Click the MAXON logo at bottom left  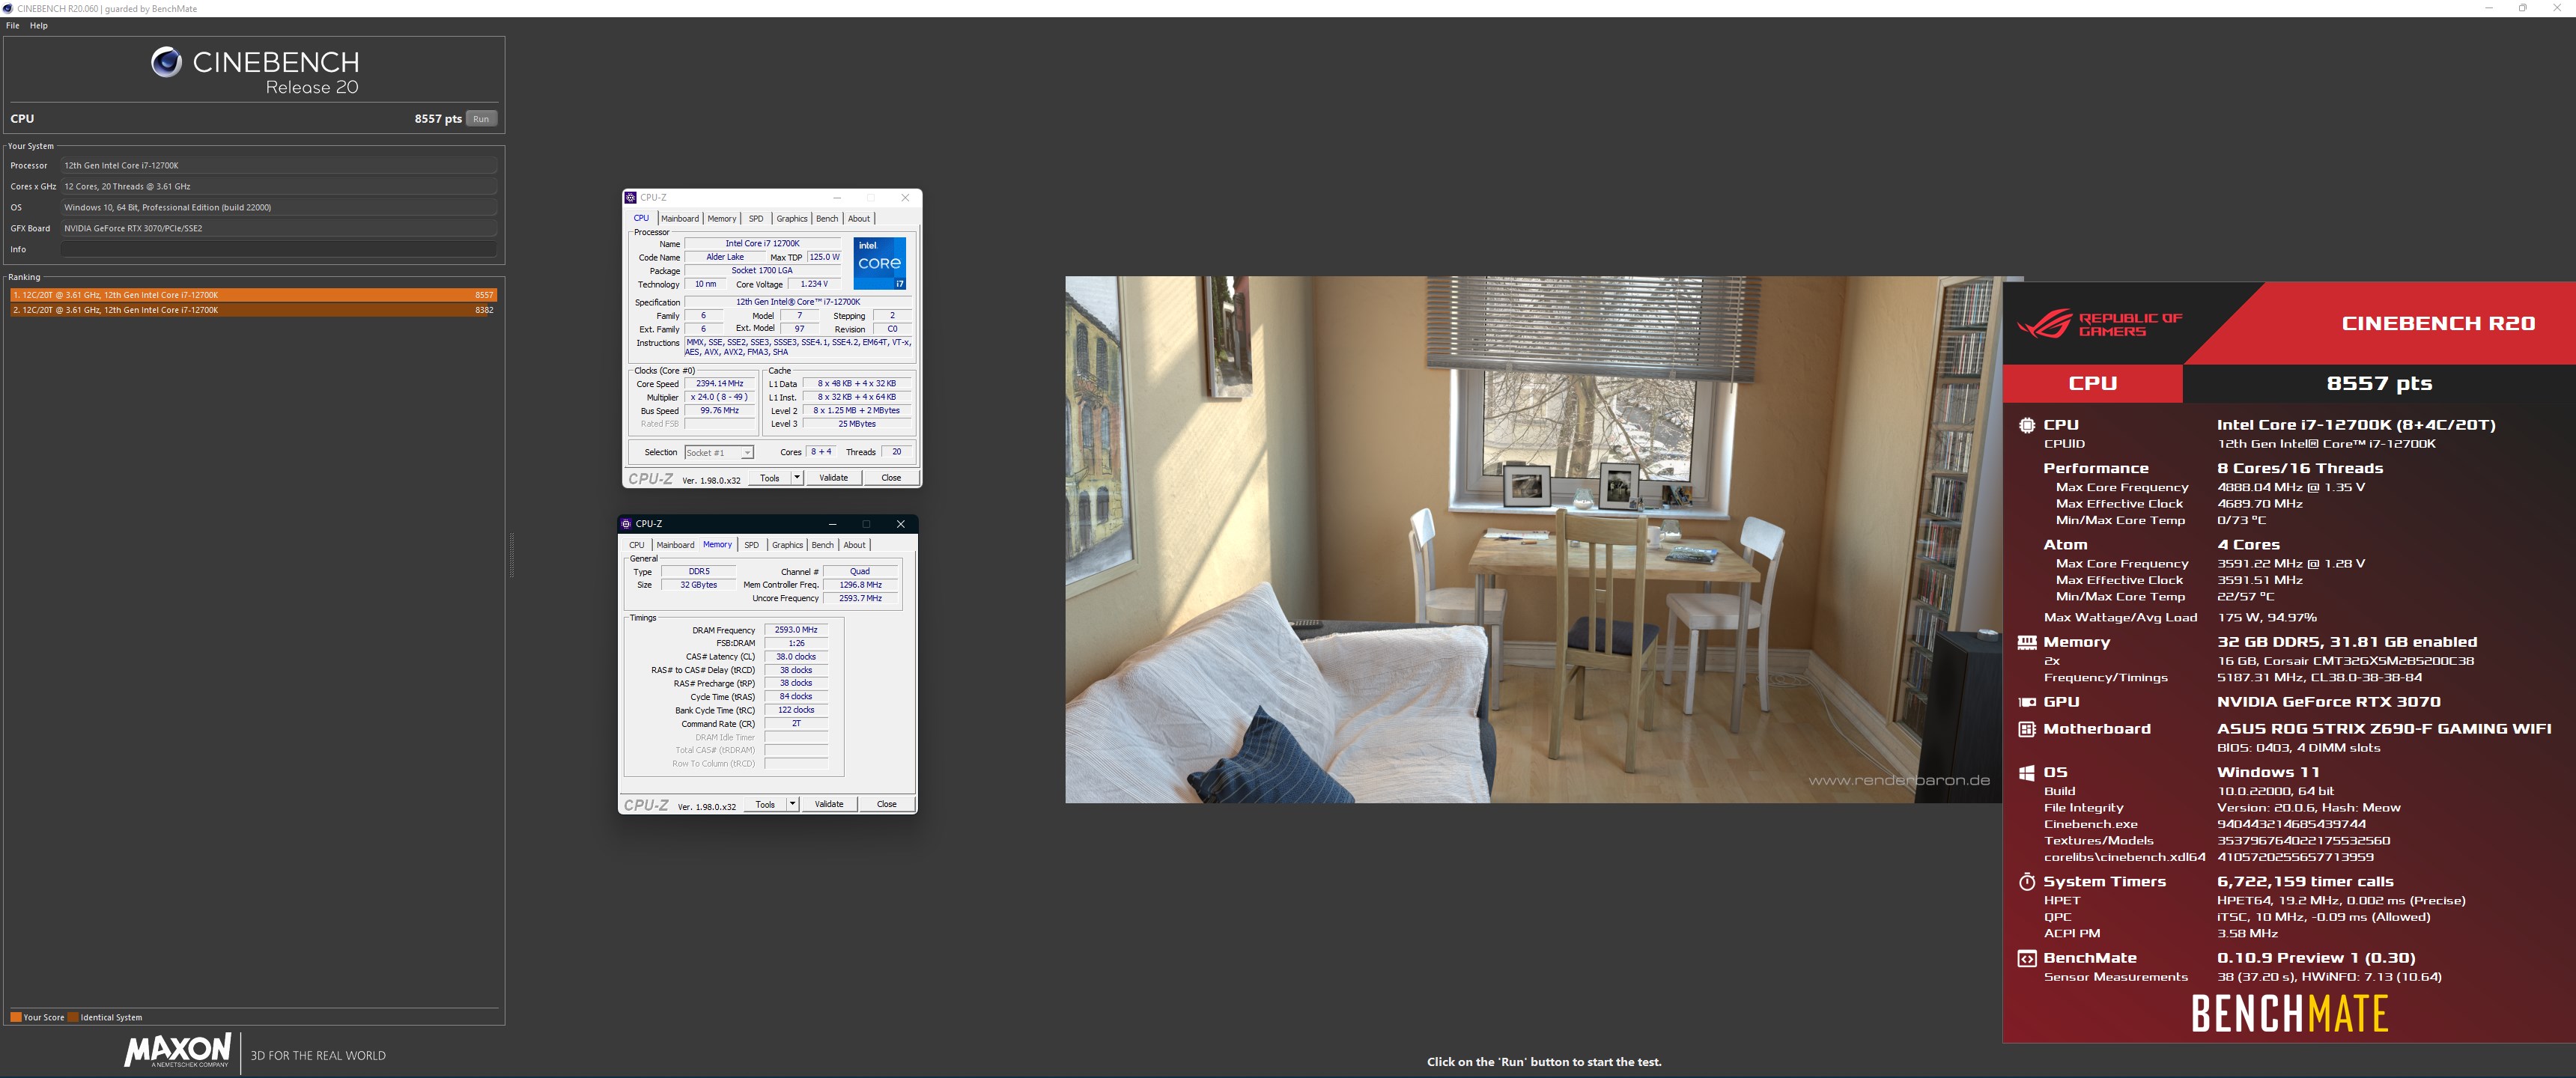point(178,1050)
